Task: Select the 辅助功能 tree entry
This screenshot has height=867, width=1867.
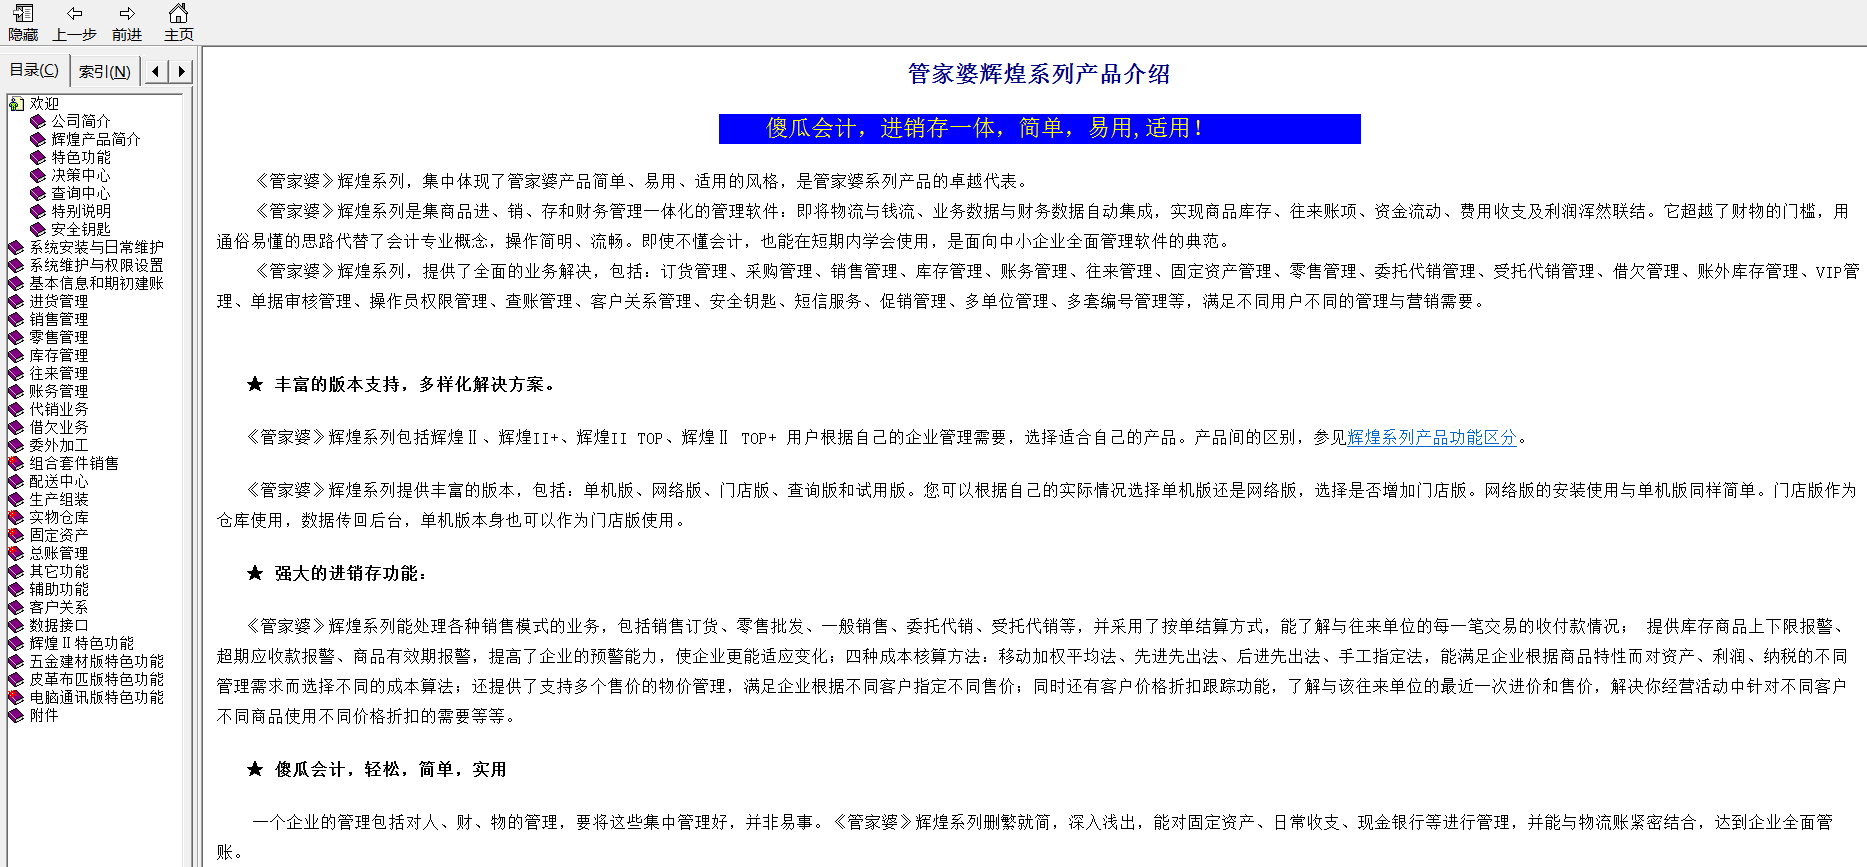Action: 59,589
